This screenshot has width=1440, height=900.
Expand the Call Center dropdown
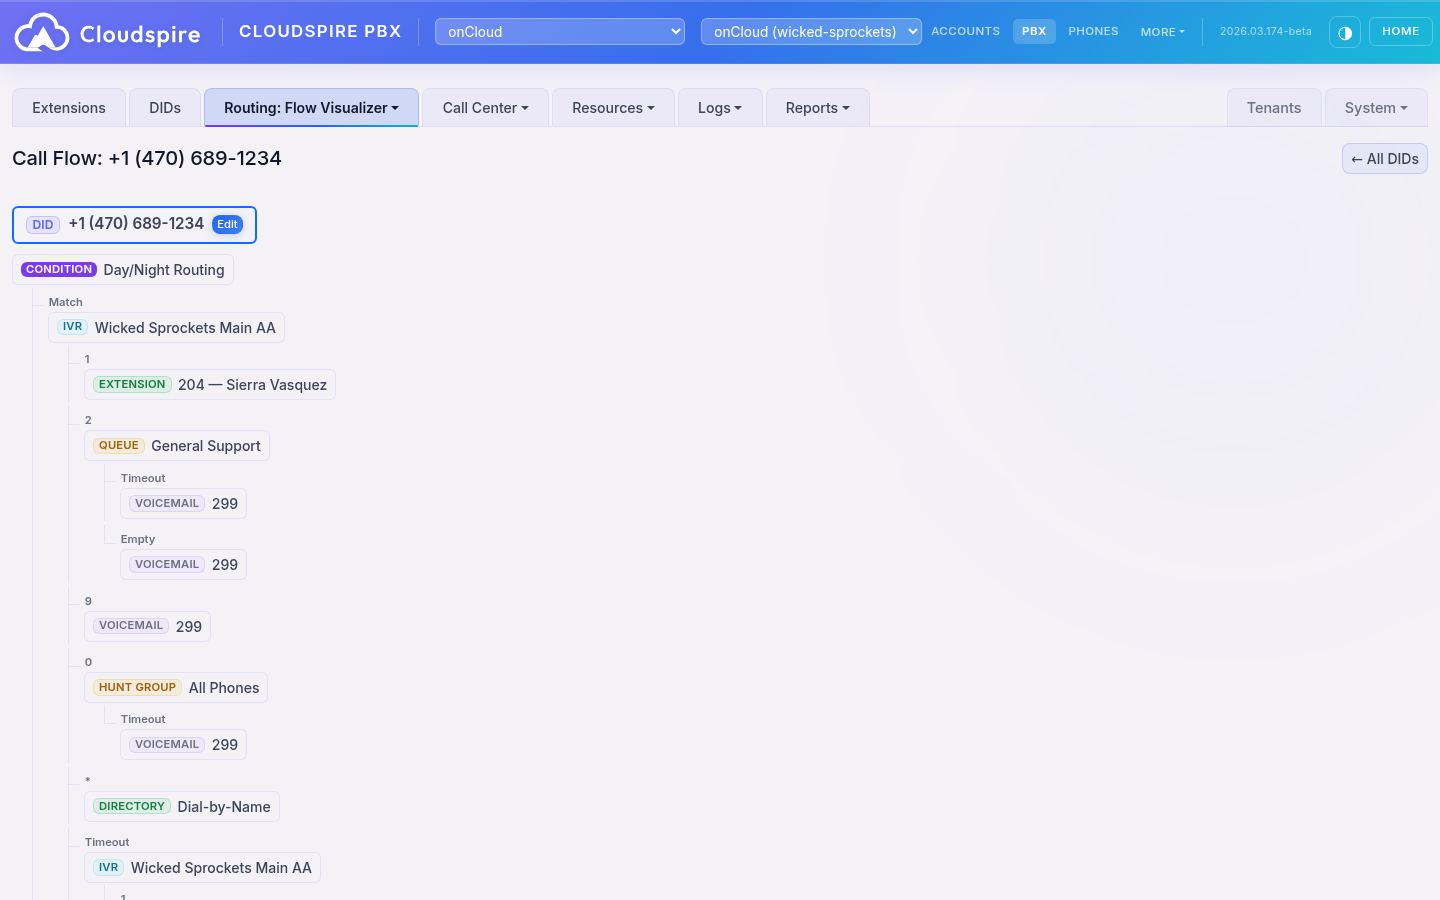pos(485,107)
